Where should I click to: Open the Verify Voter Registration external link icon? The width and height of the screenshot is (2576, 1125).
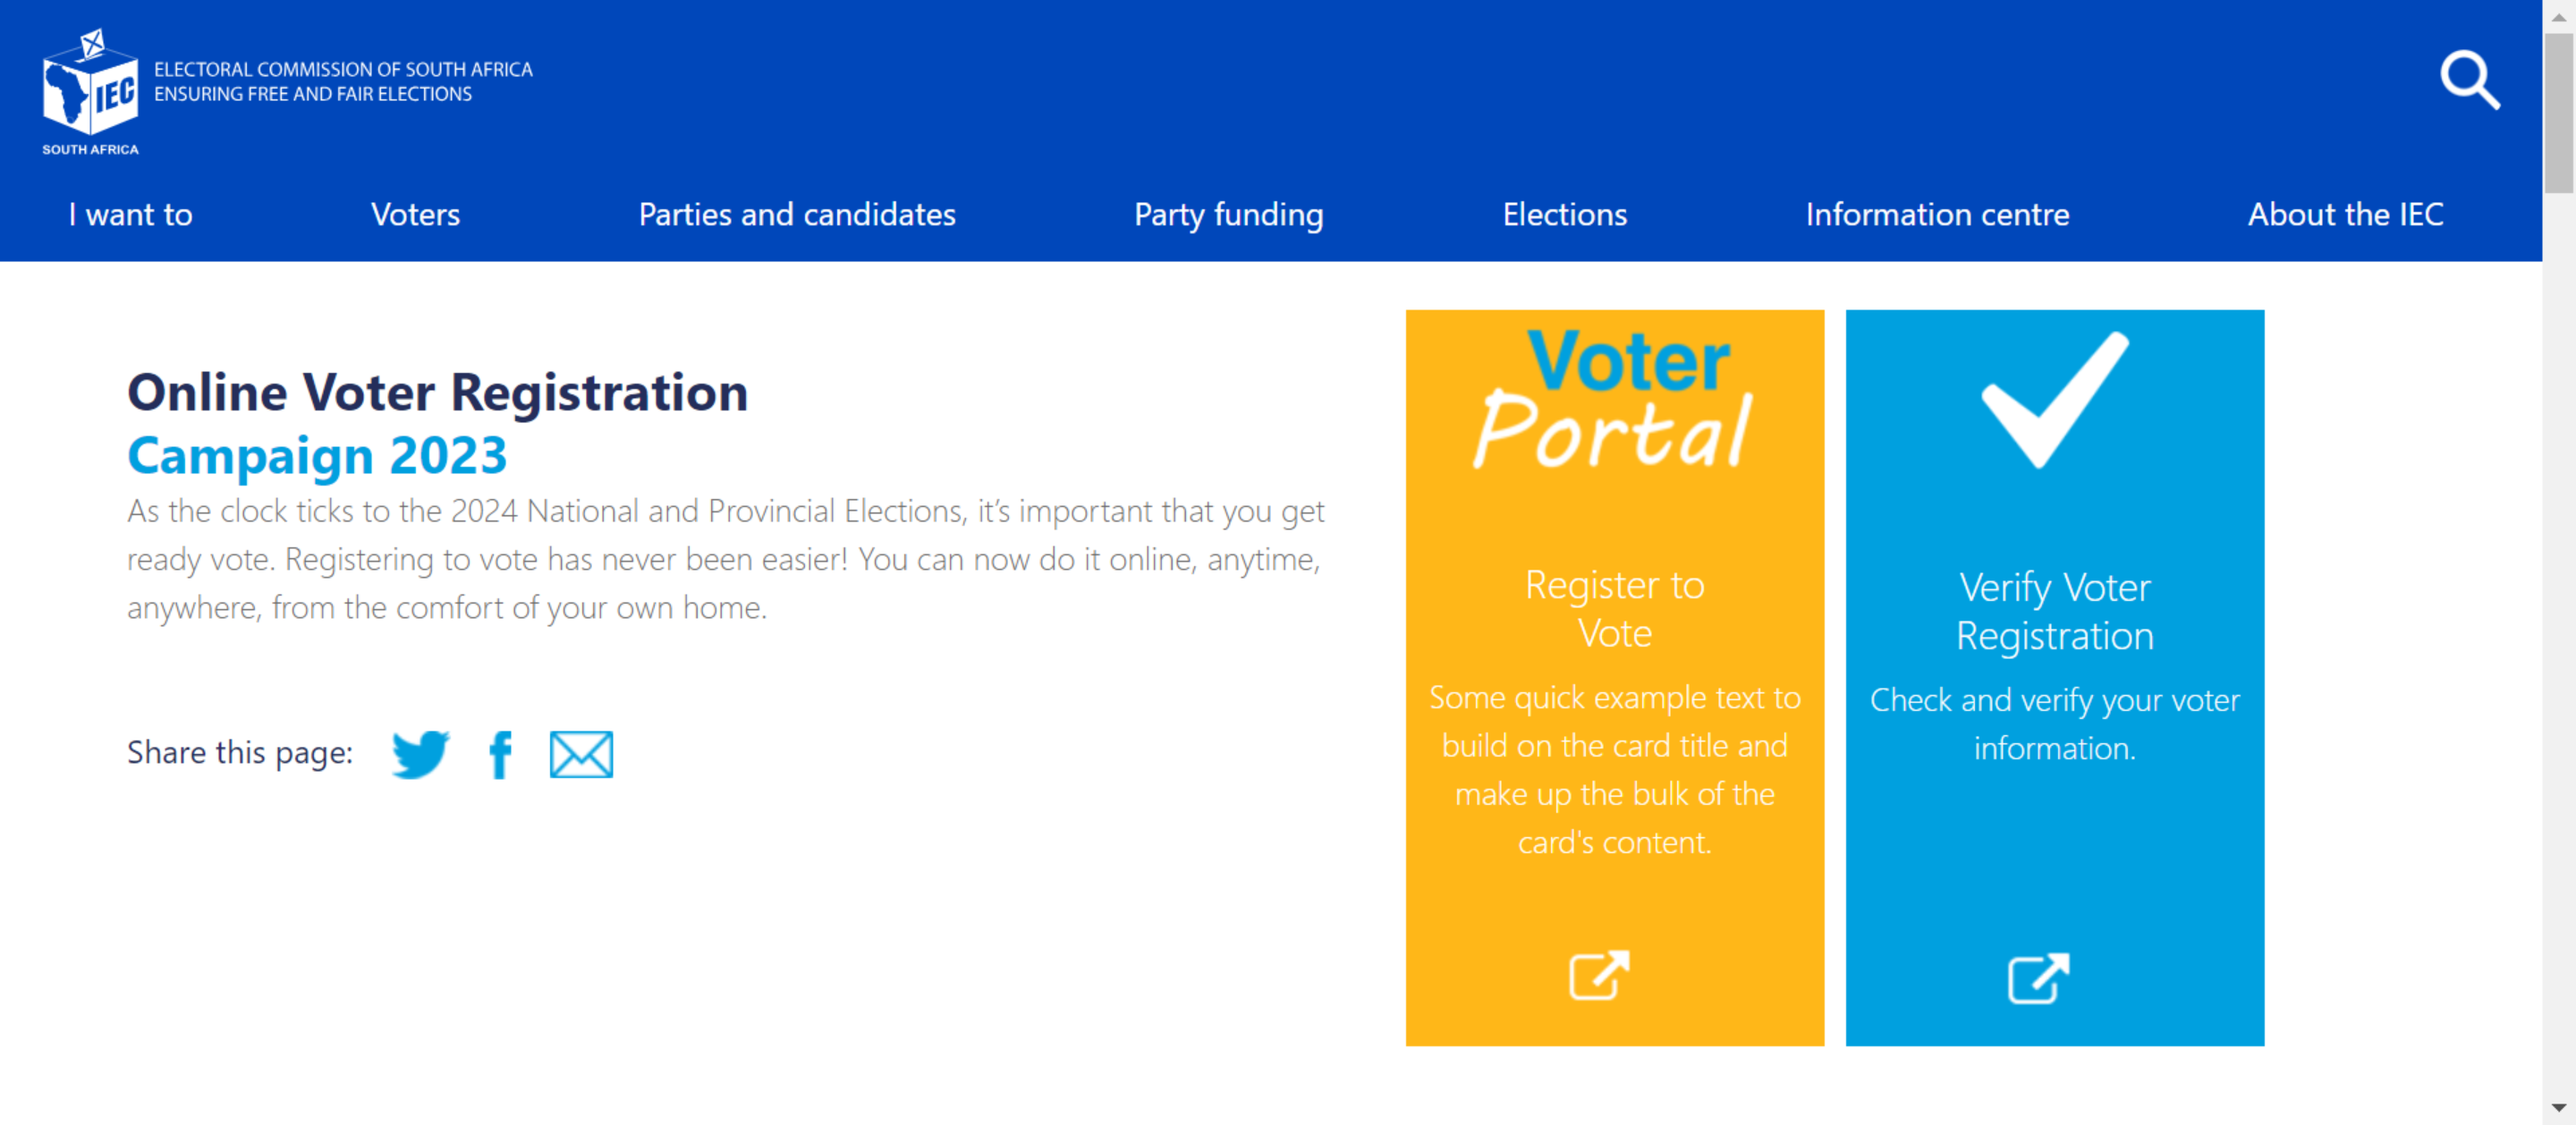pos(2038,977)
